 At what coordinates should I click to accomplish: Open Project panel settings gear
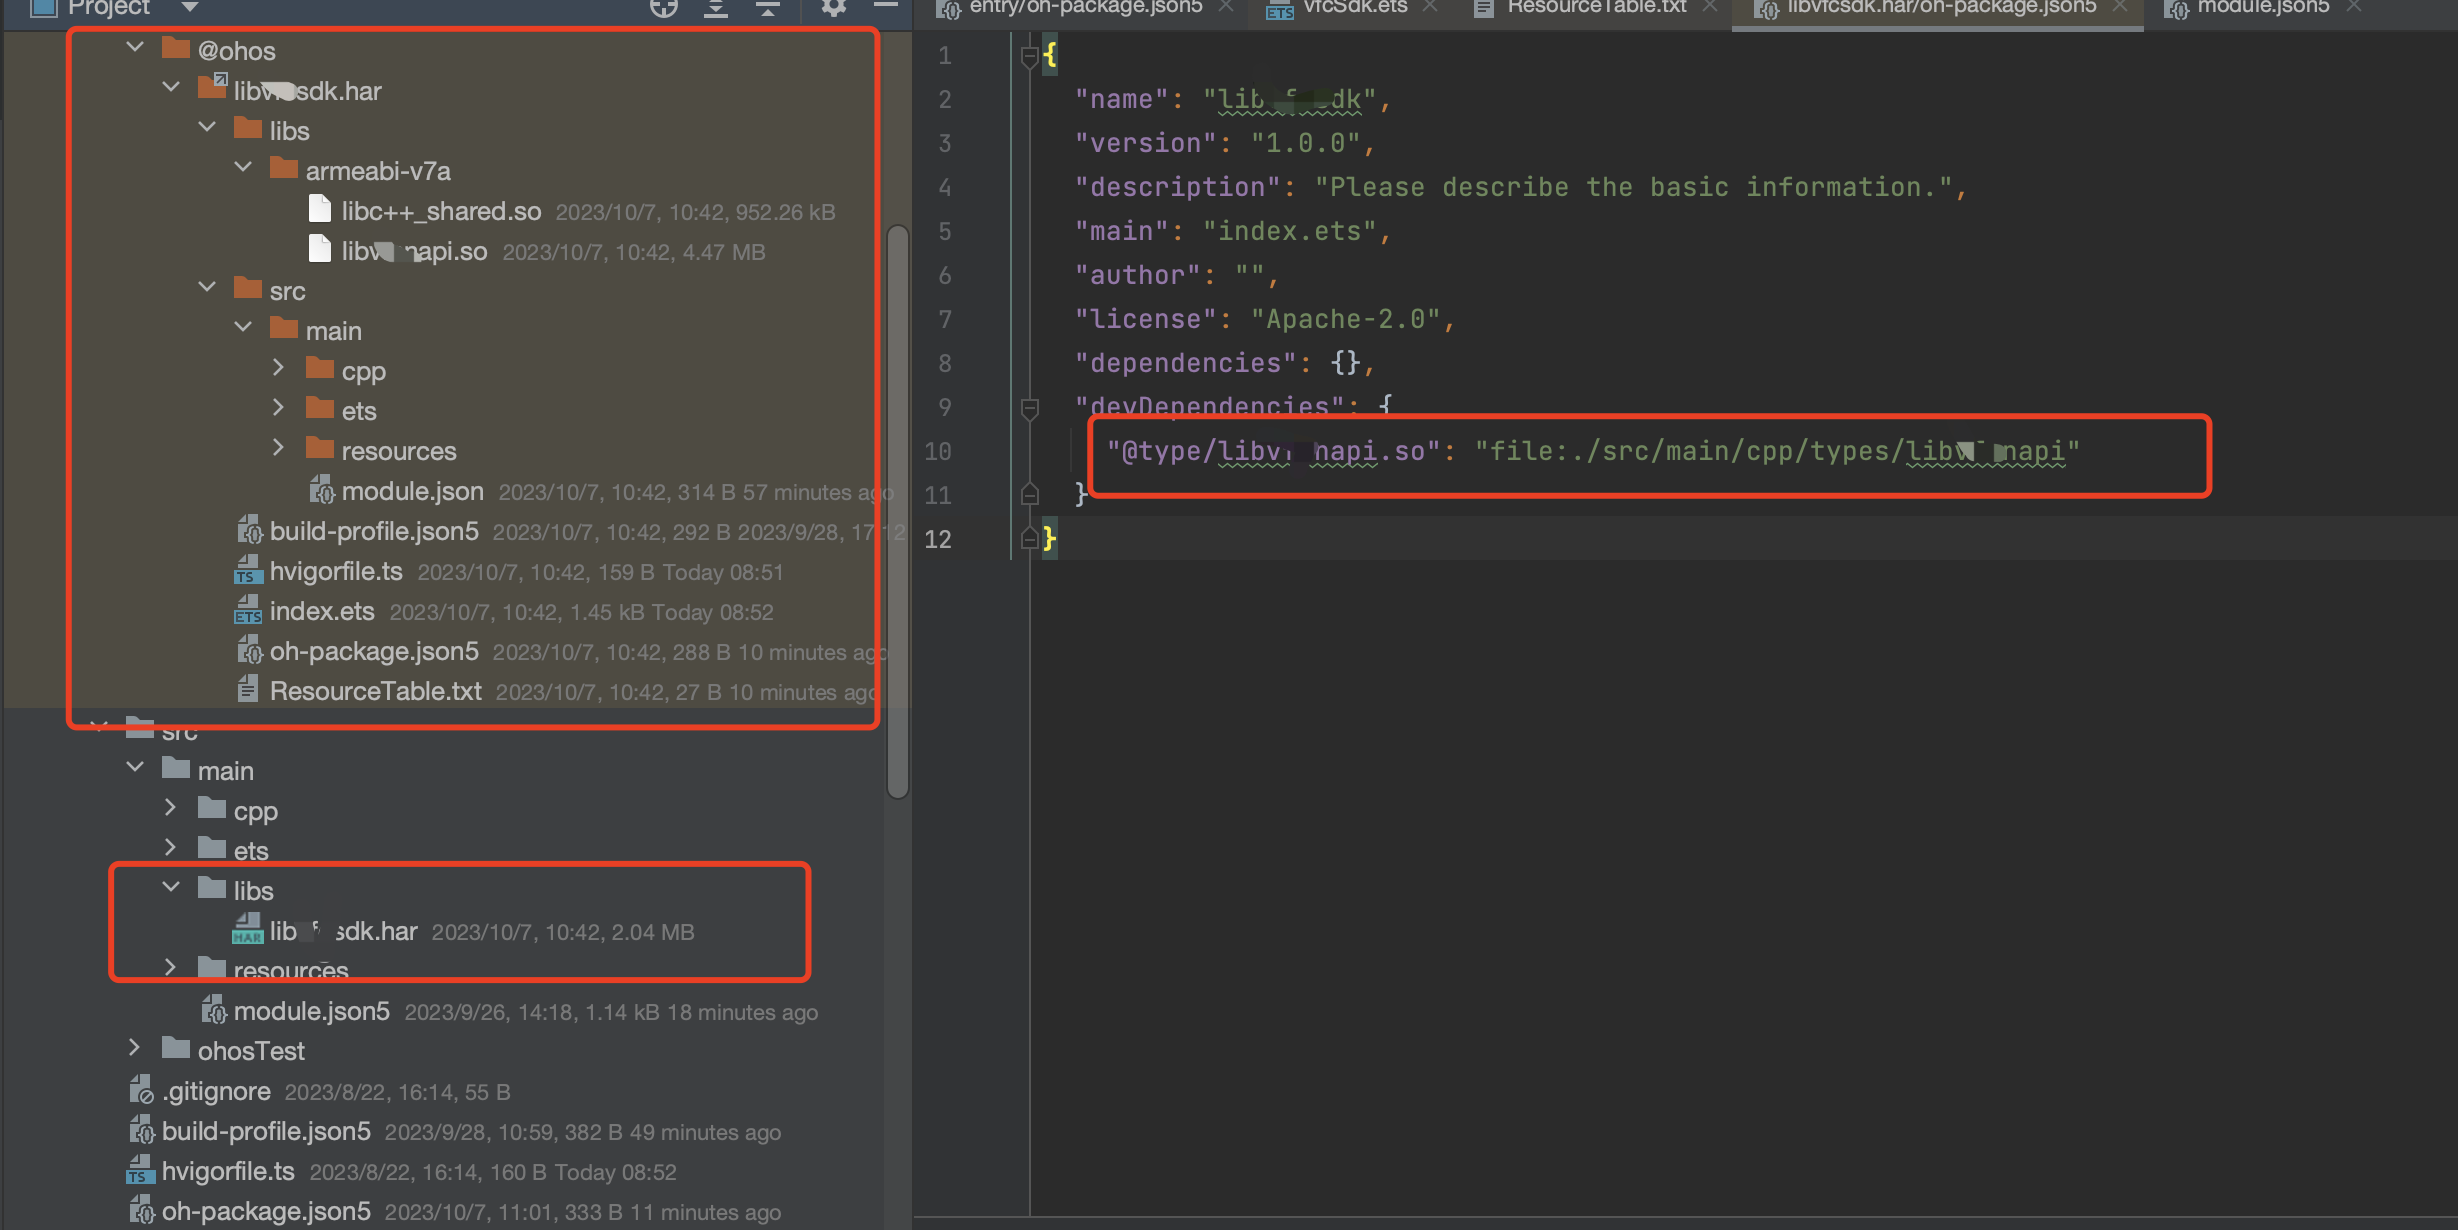click(x=833, y=8)
